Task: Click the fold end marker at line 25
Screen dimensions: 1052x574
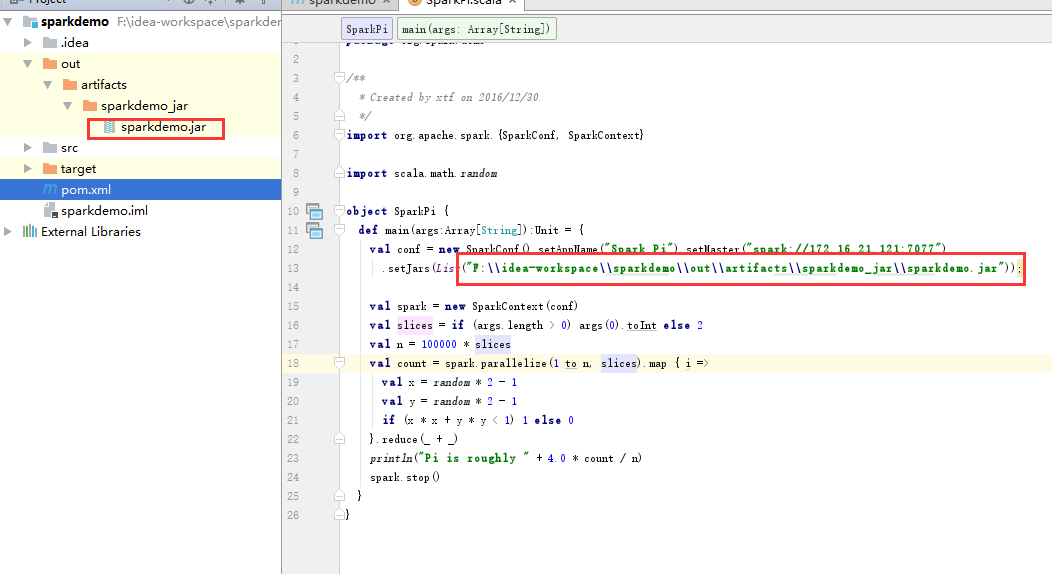Action: pyautogui.click(x=339, y=496)
